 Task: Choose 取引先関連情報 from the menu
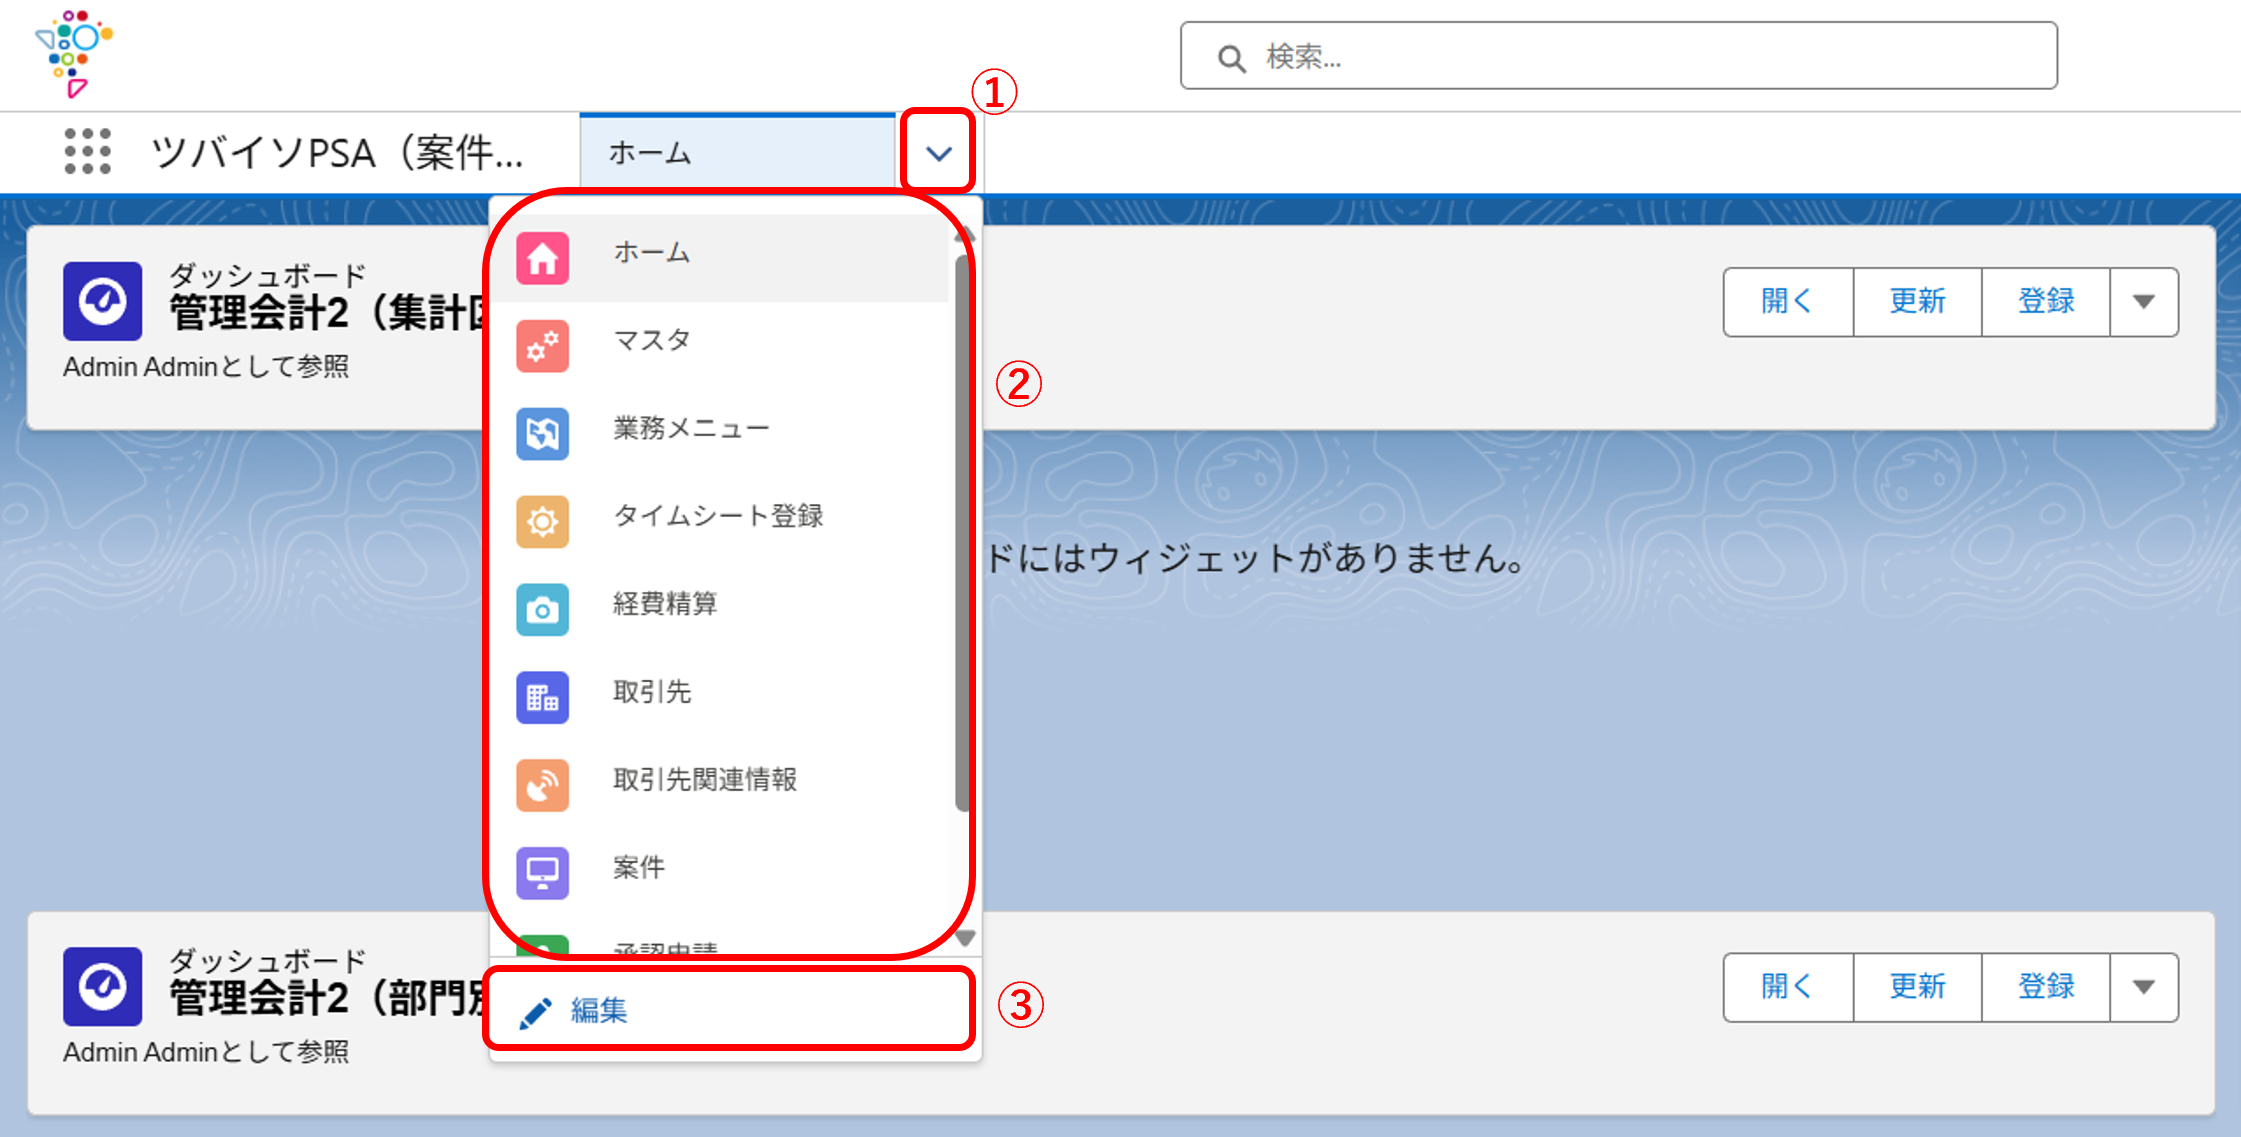(x=720, y=785)
